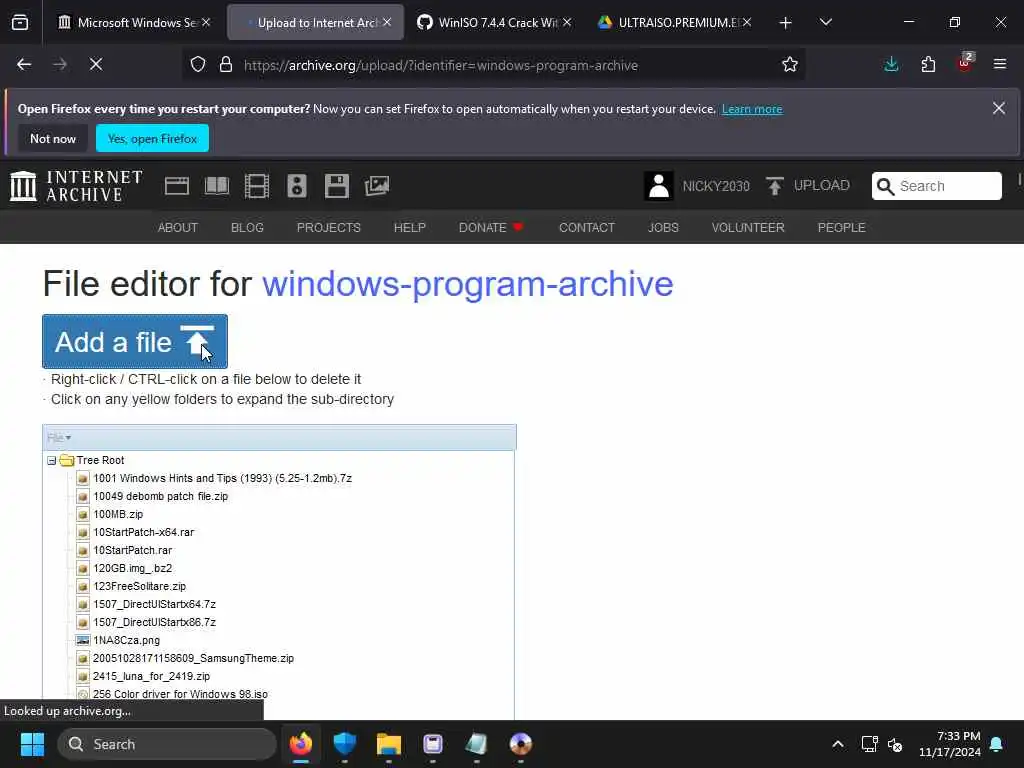Screen dimensions: 1024x768
Task: Click the magnifier icon in the archive search box
Action: tap(885, 186)
